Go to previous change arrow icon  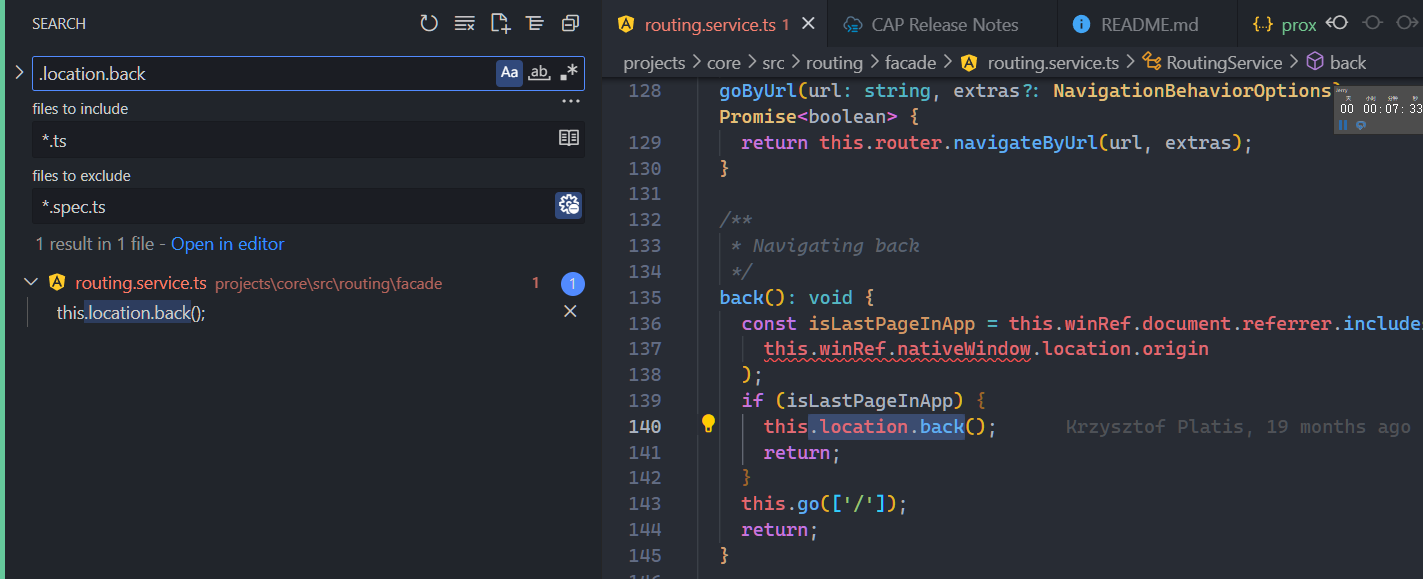pos(1337,23)
